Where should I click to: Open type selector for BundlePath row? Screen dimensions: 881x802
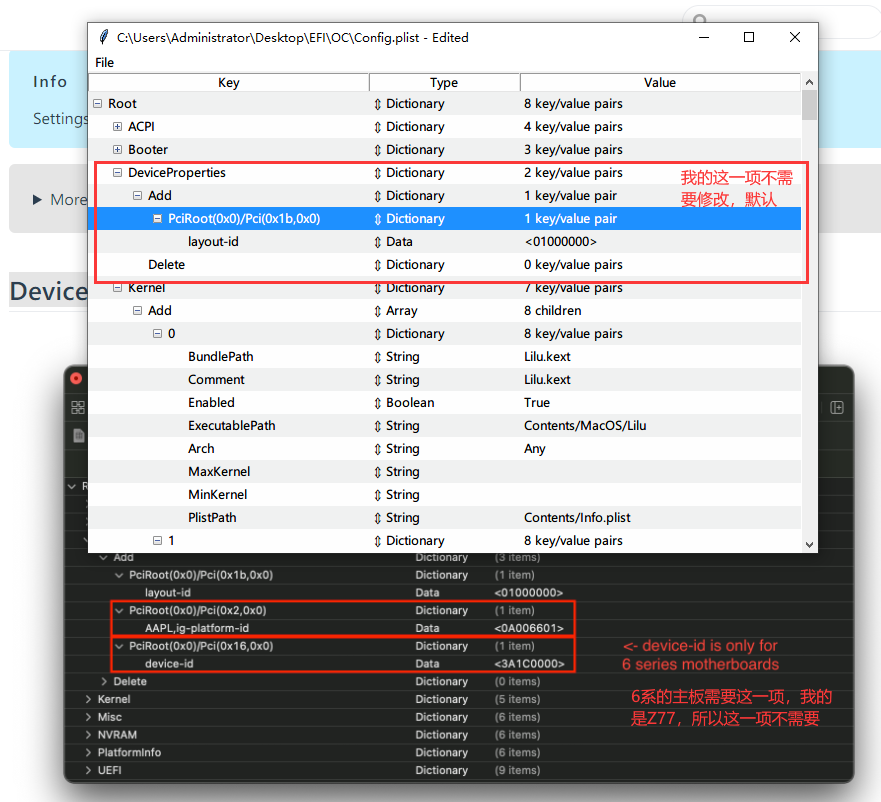tap(377, 357)
